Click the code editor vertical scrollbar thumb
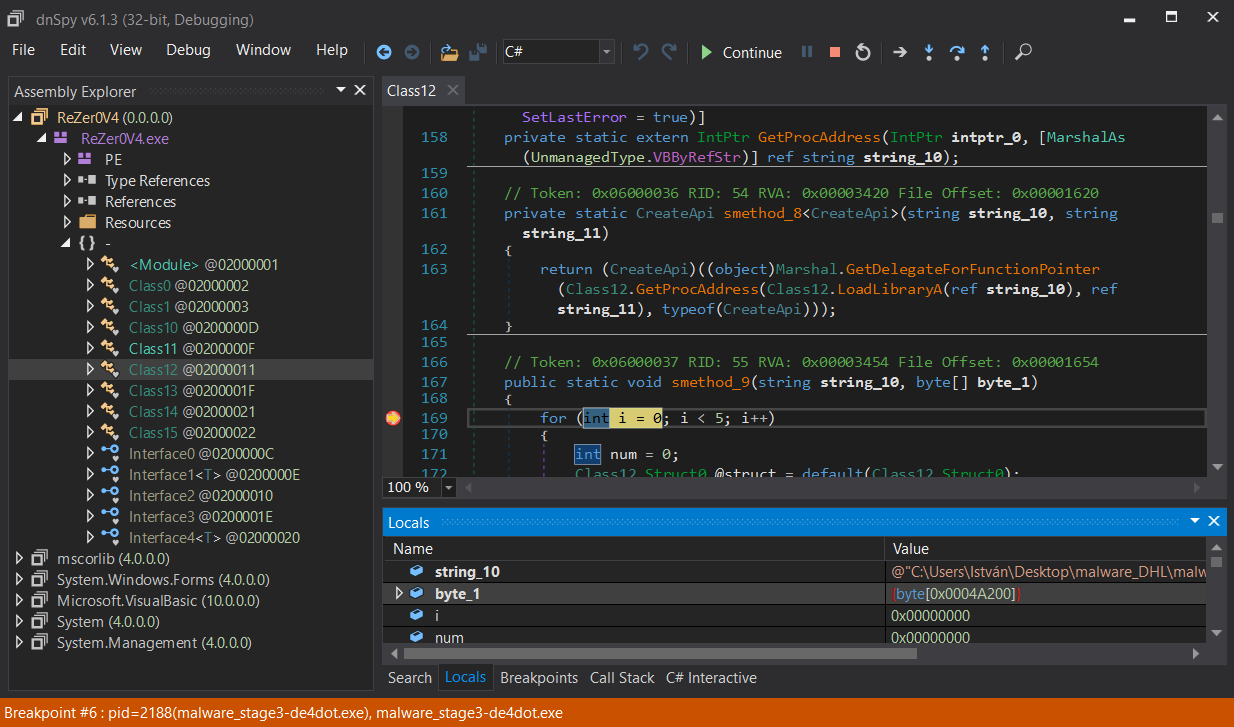 point(1217,218)
